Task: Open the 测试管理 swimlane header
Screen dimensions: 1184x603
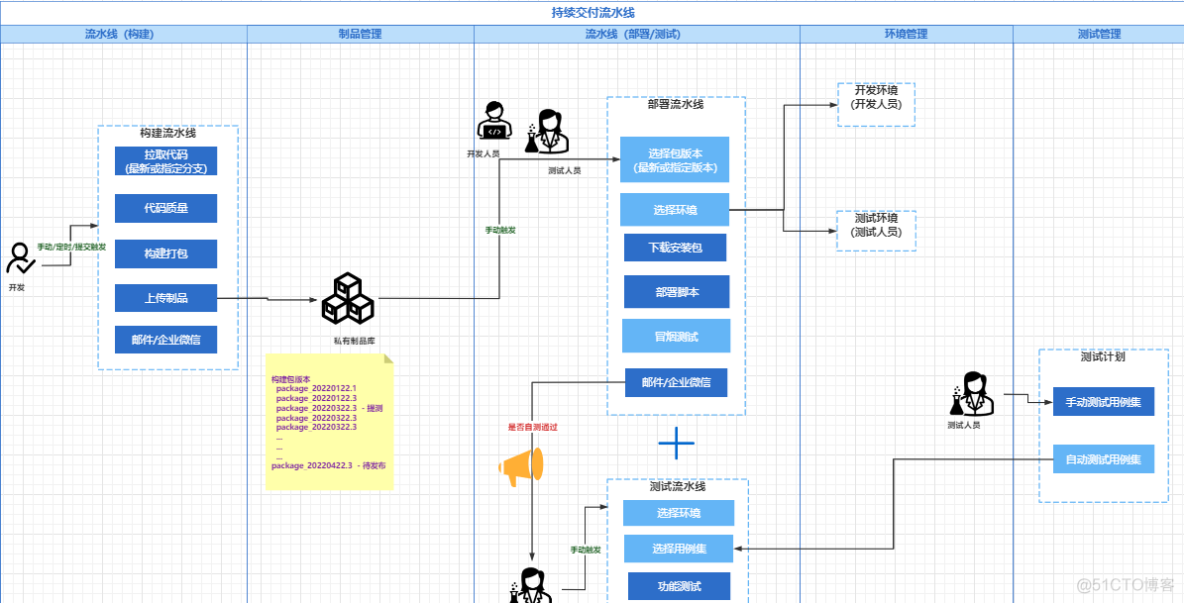Action: 1098,34
